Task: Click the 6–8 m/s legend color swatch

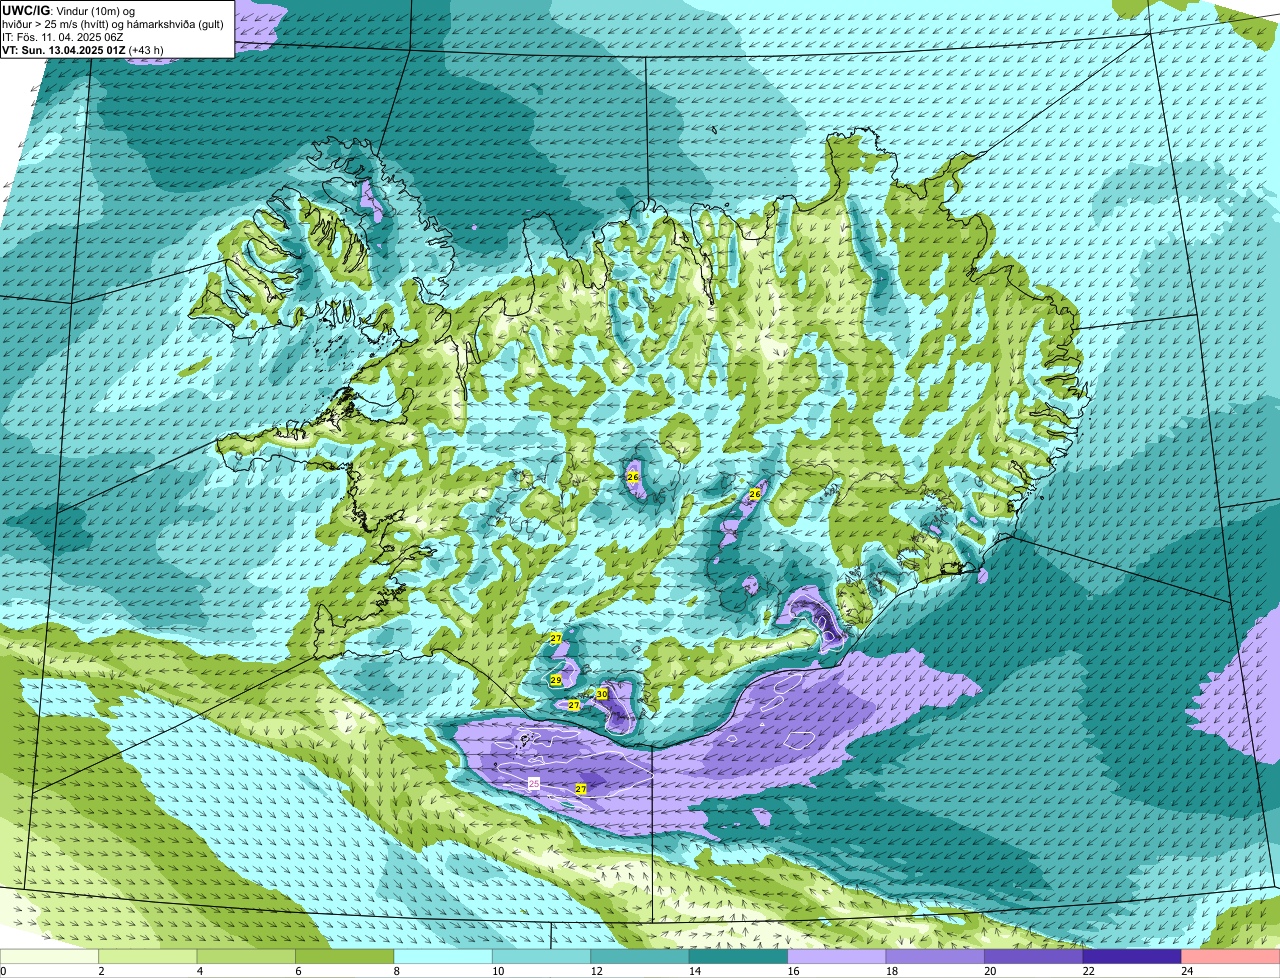Action: [345, 957]
